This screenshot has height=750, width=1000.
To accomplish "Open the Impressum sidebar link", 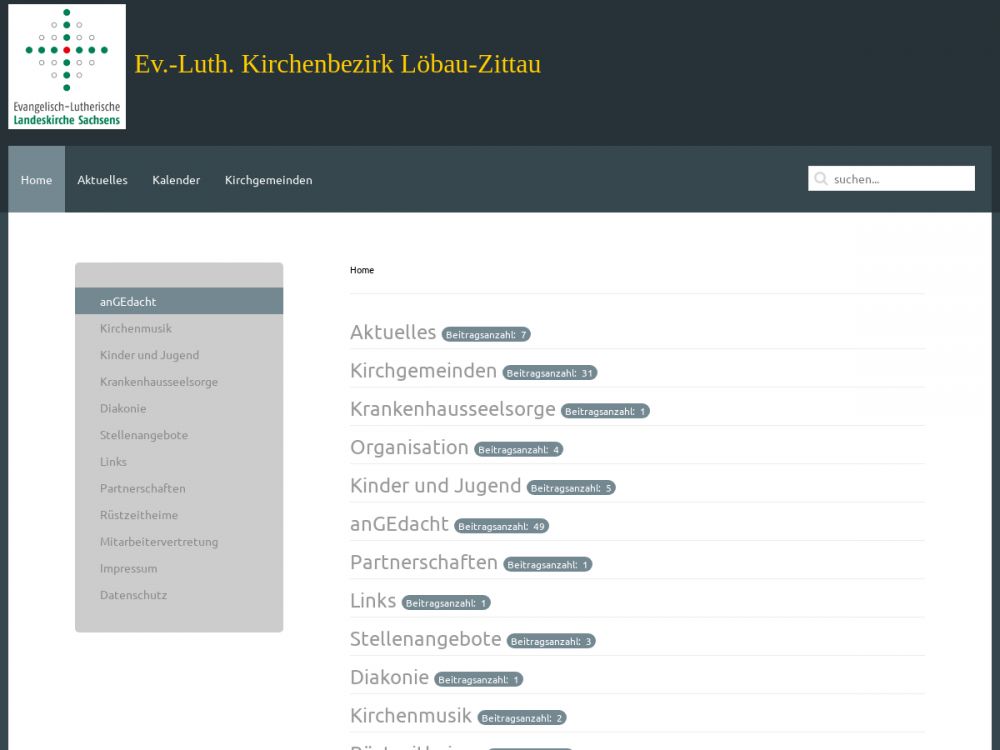I will (128, 568).
